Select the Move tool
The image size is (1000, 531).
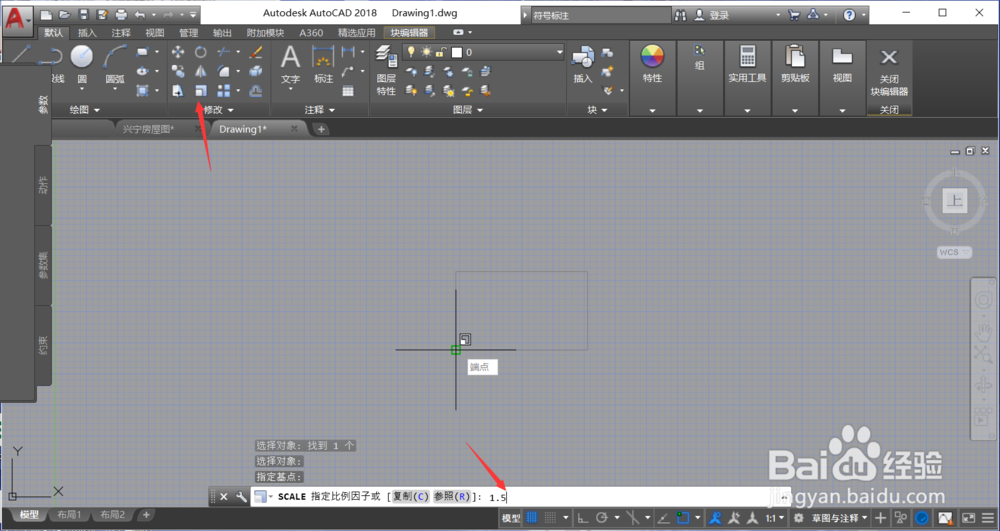[x=178, y=52]
